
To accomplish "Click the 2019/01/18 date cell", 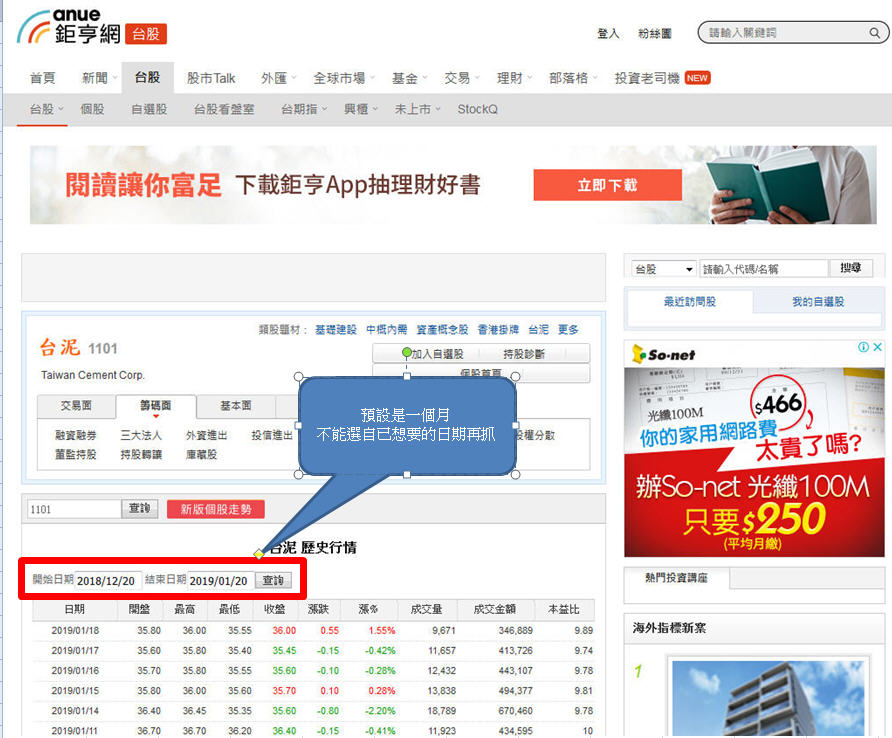I will pos(75,630).
